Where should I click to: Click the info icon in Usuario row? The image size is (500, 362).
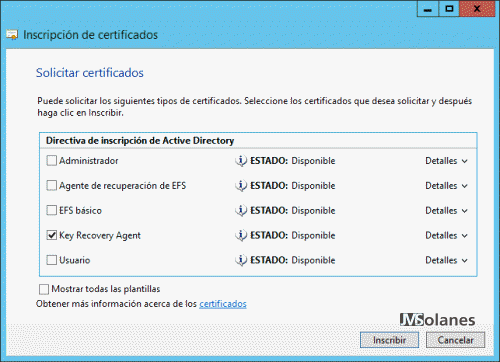pos(241,260)
